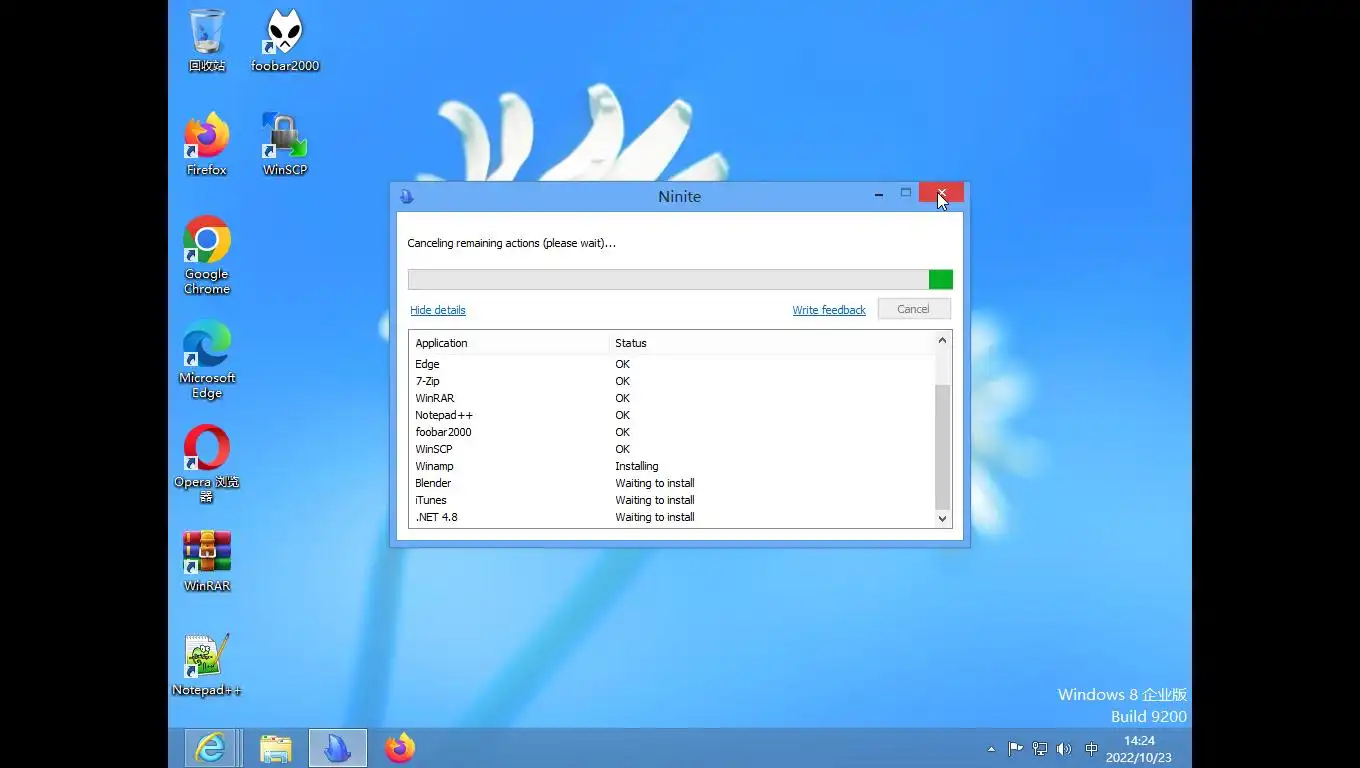Open Firefox from the taskbar
Viewport: 1360px width, 768px height.
pyautogui.click(x=400, y=748)
